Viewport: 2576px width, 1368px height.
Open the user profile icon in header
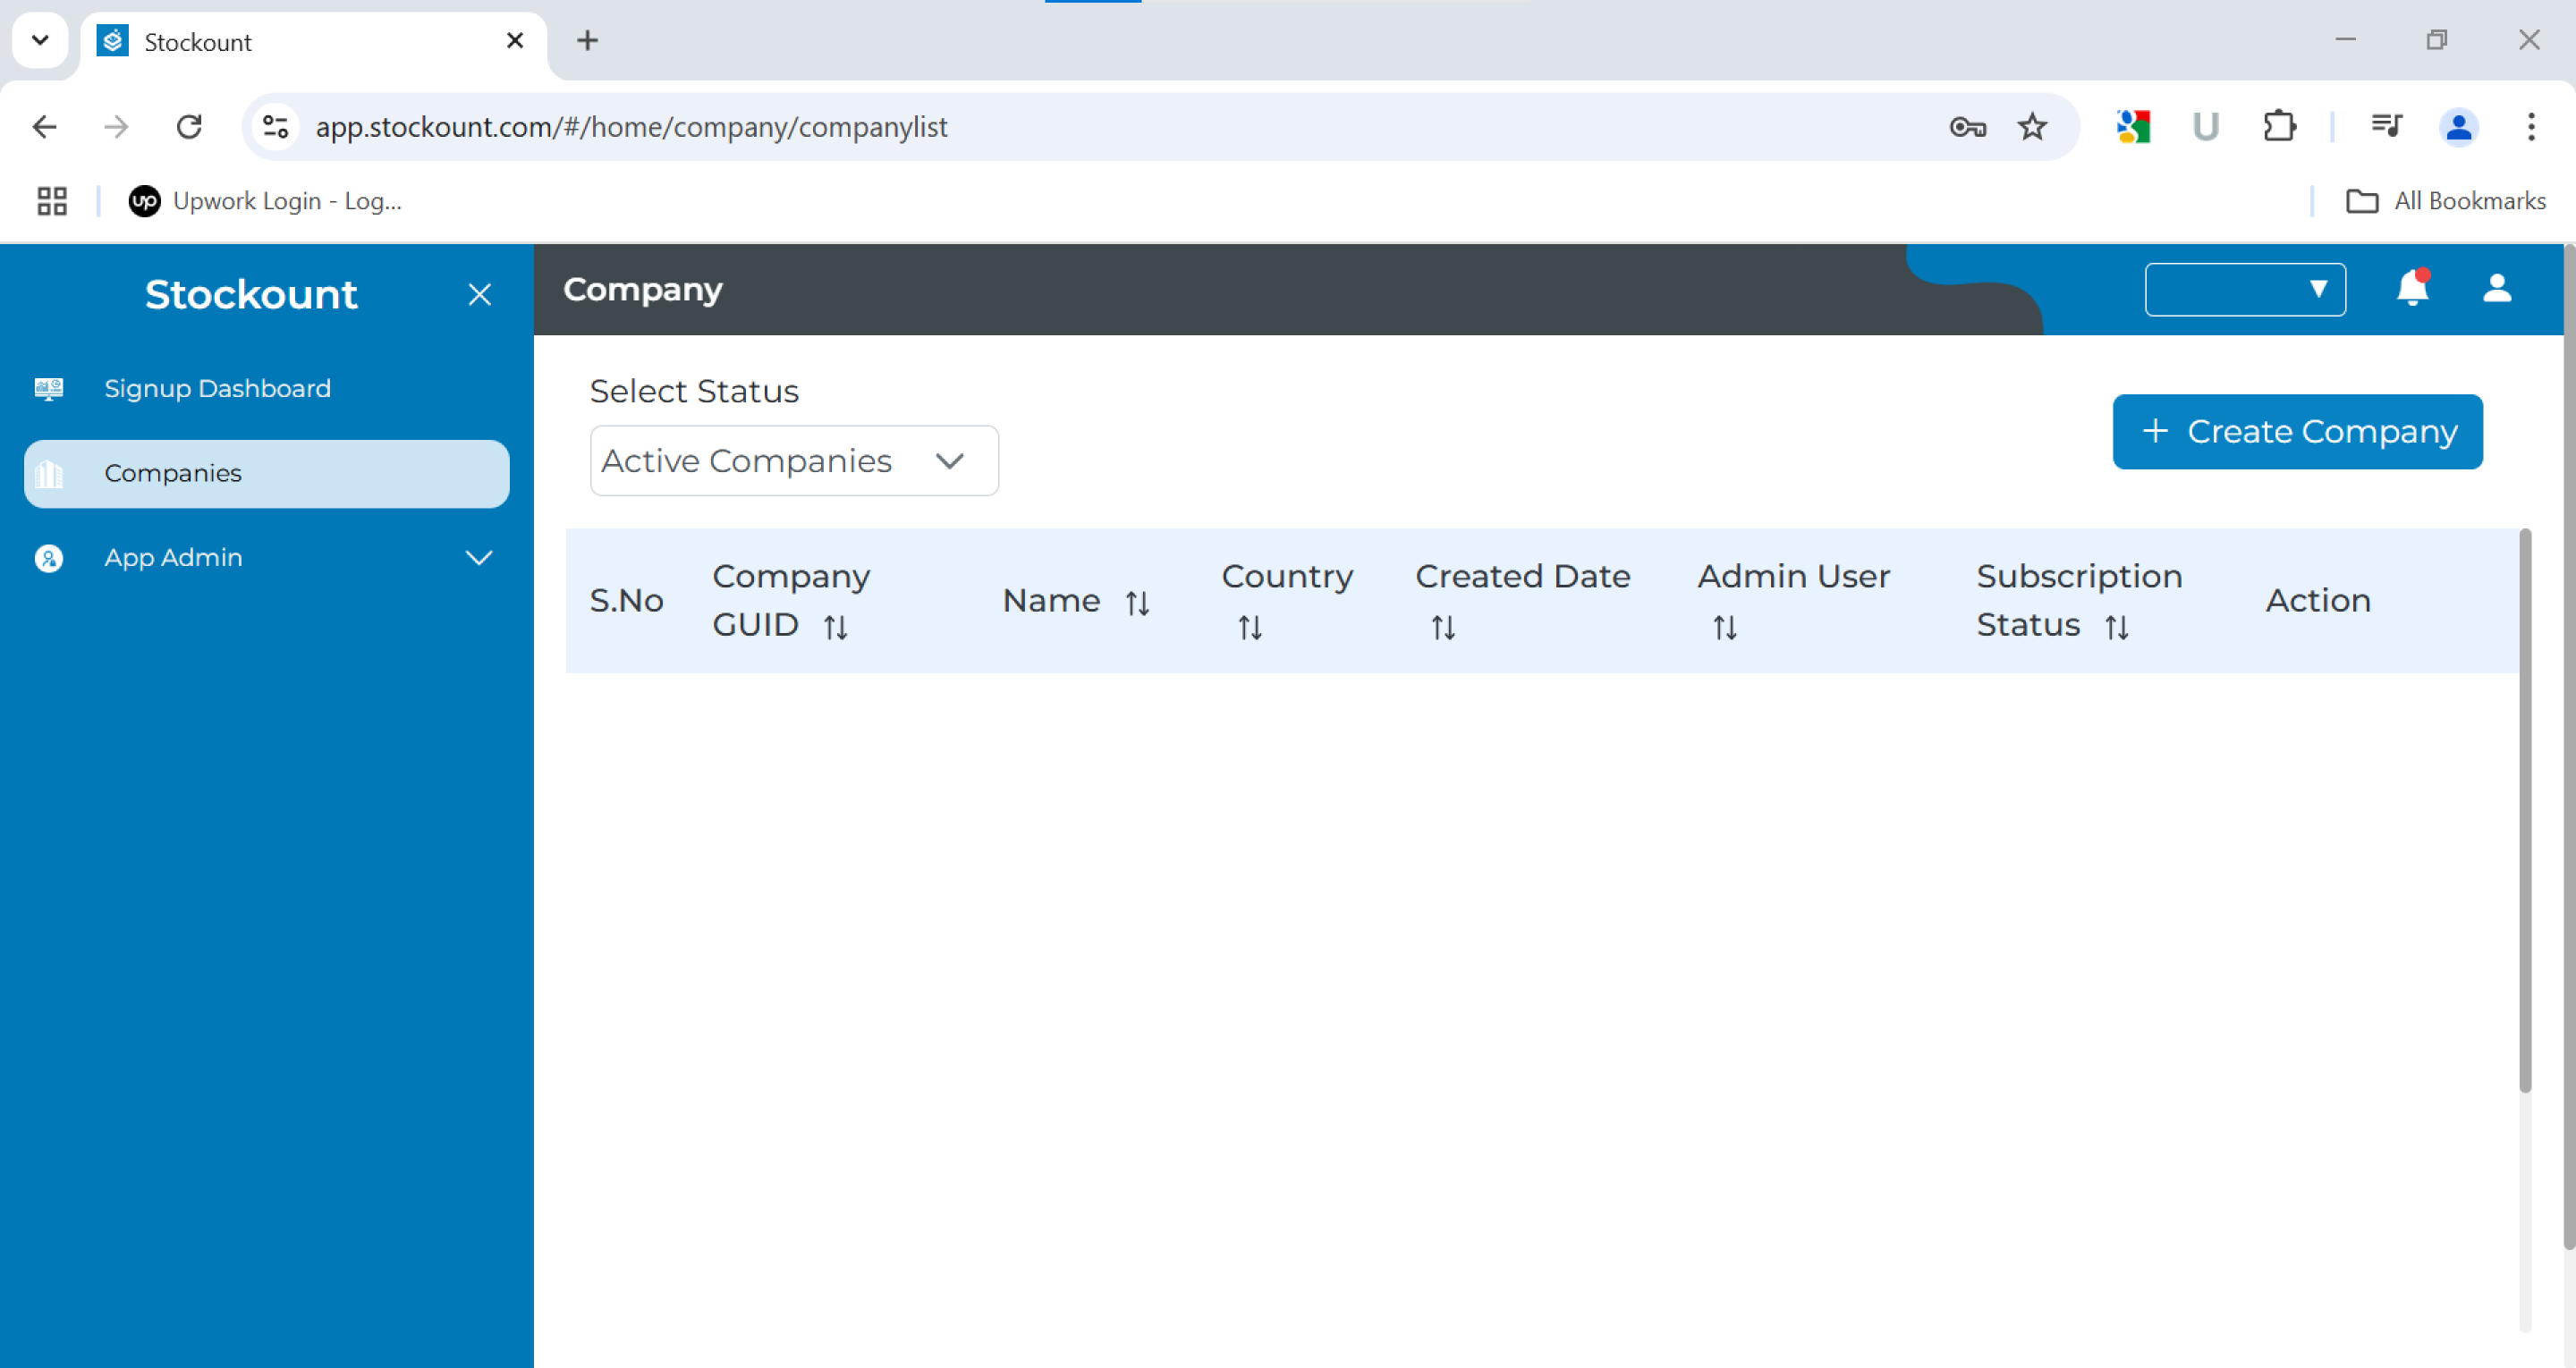pos(2496,289)
